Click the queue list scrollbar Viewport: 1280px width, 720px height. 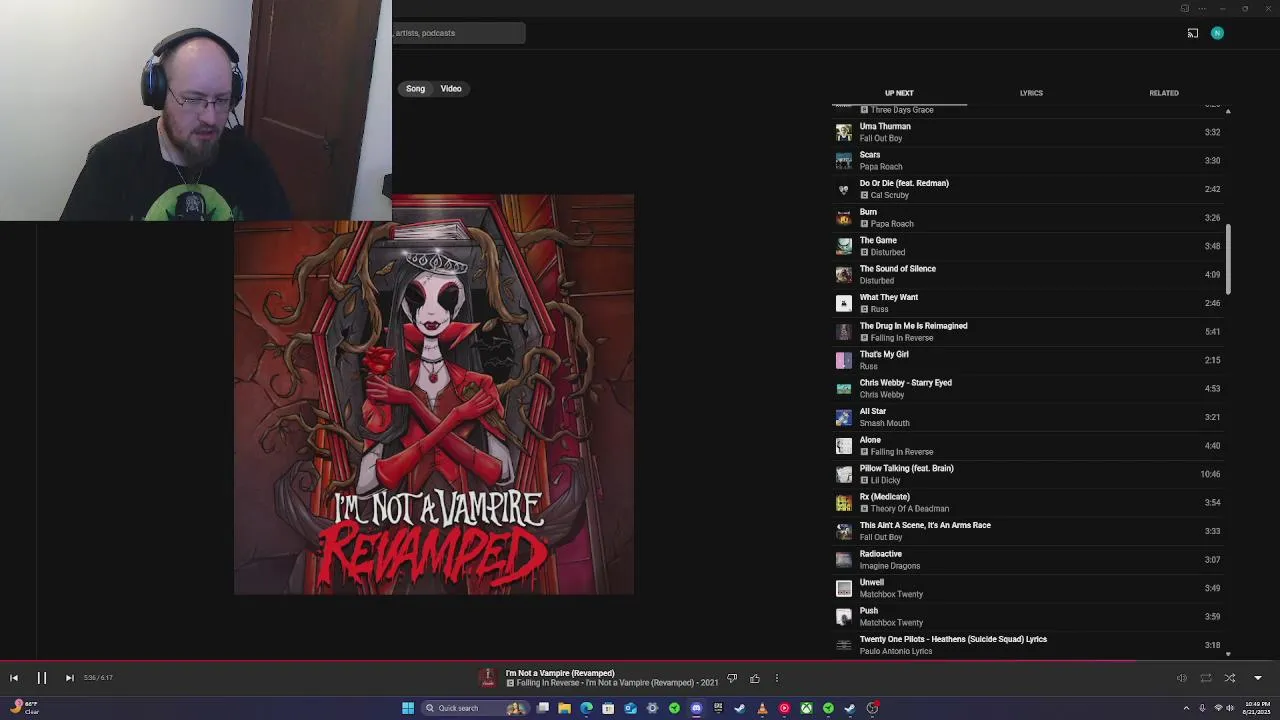(1228, 260)
